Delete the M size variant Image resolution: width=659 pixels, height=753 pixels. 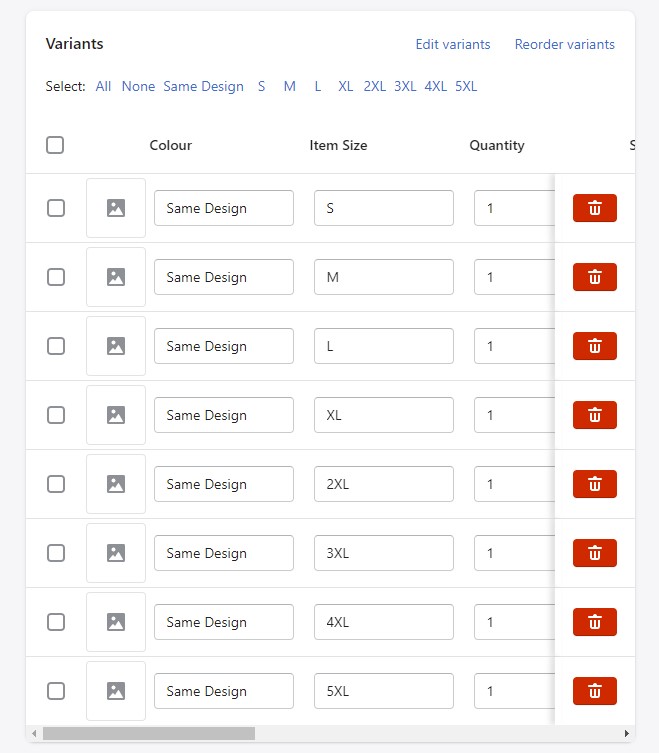(595, 277)
